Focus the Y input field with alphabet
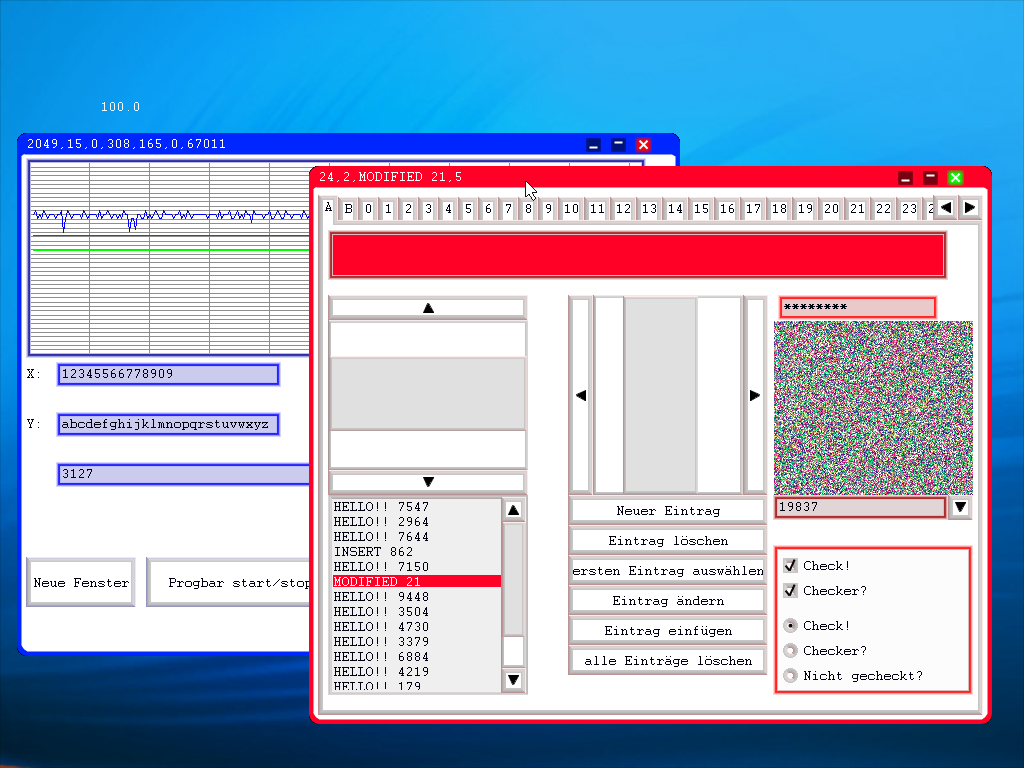Viewport: 1024px width, 768px height. (x=168, y=424)
